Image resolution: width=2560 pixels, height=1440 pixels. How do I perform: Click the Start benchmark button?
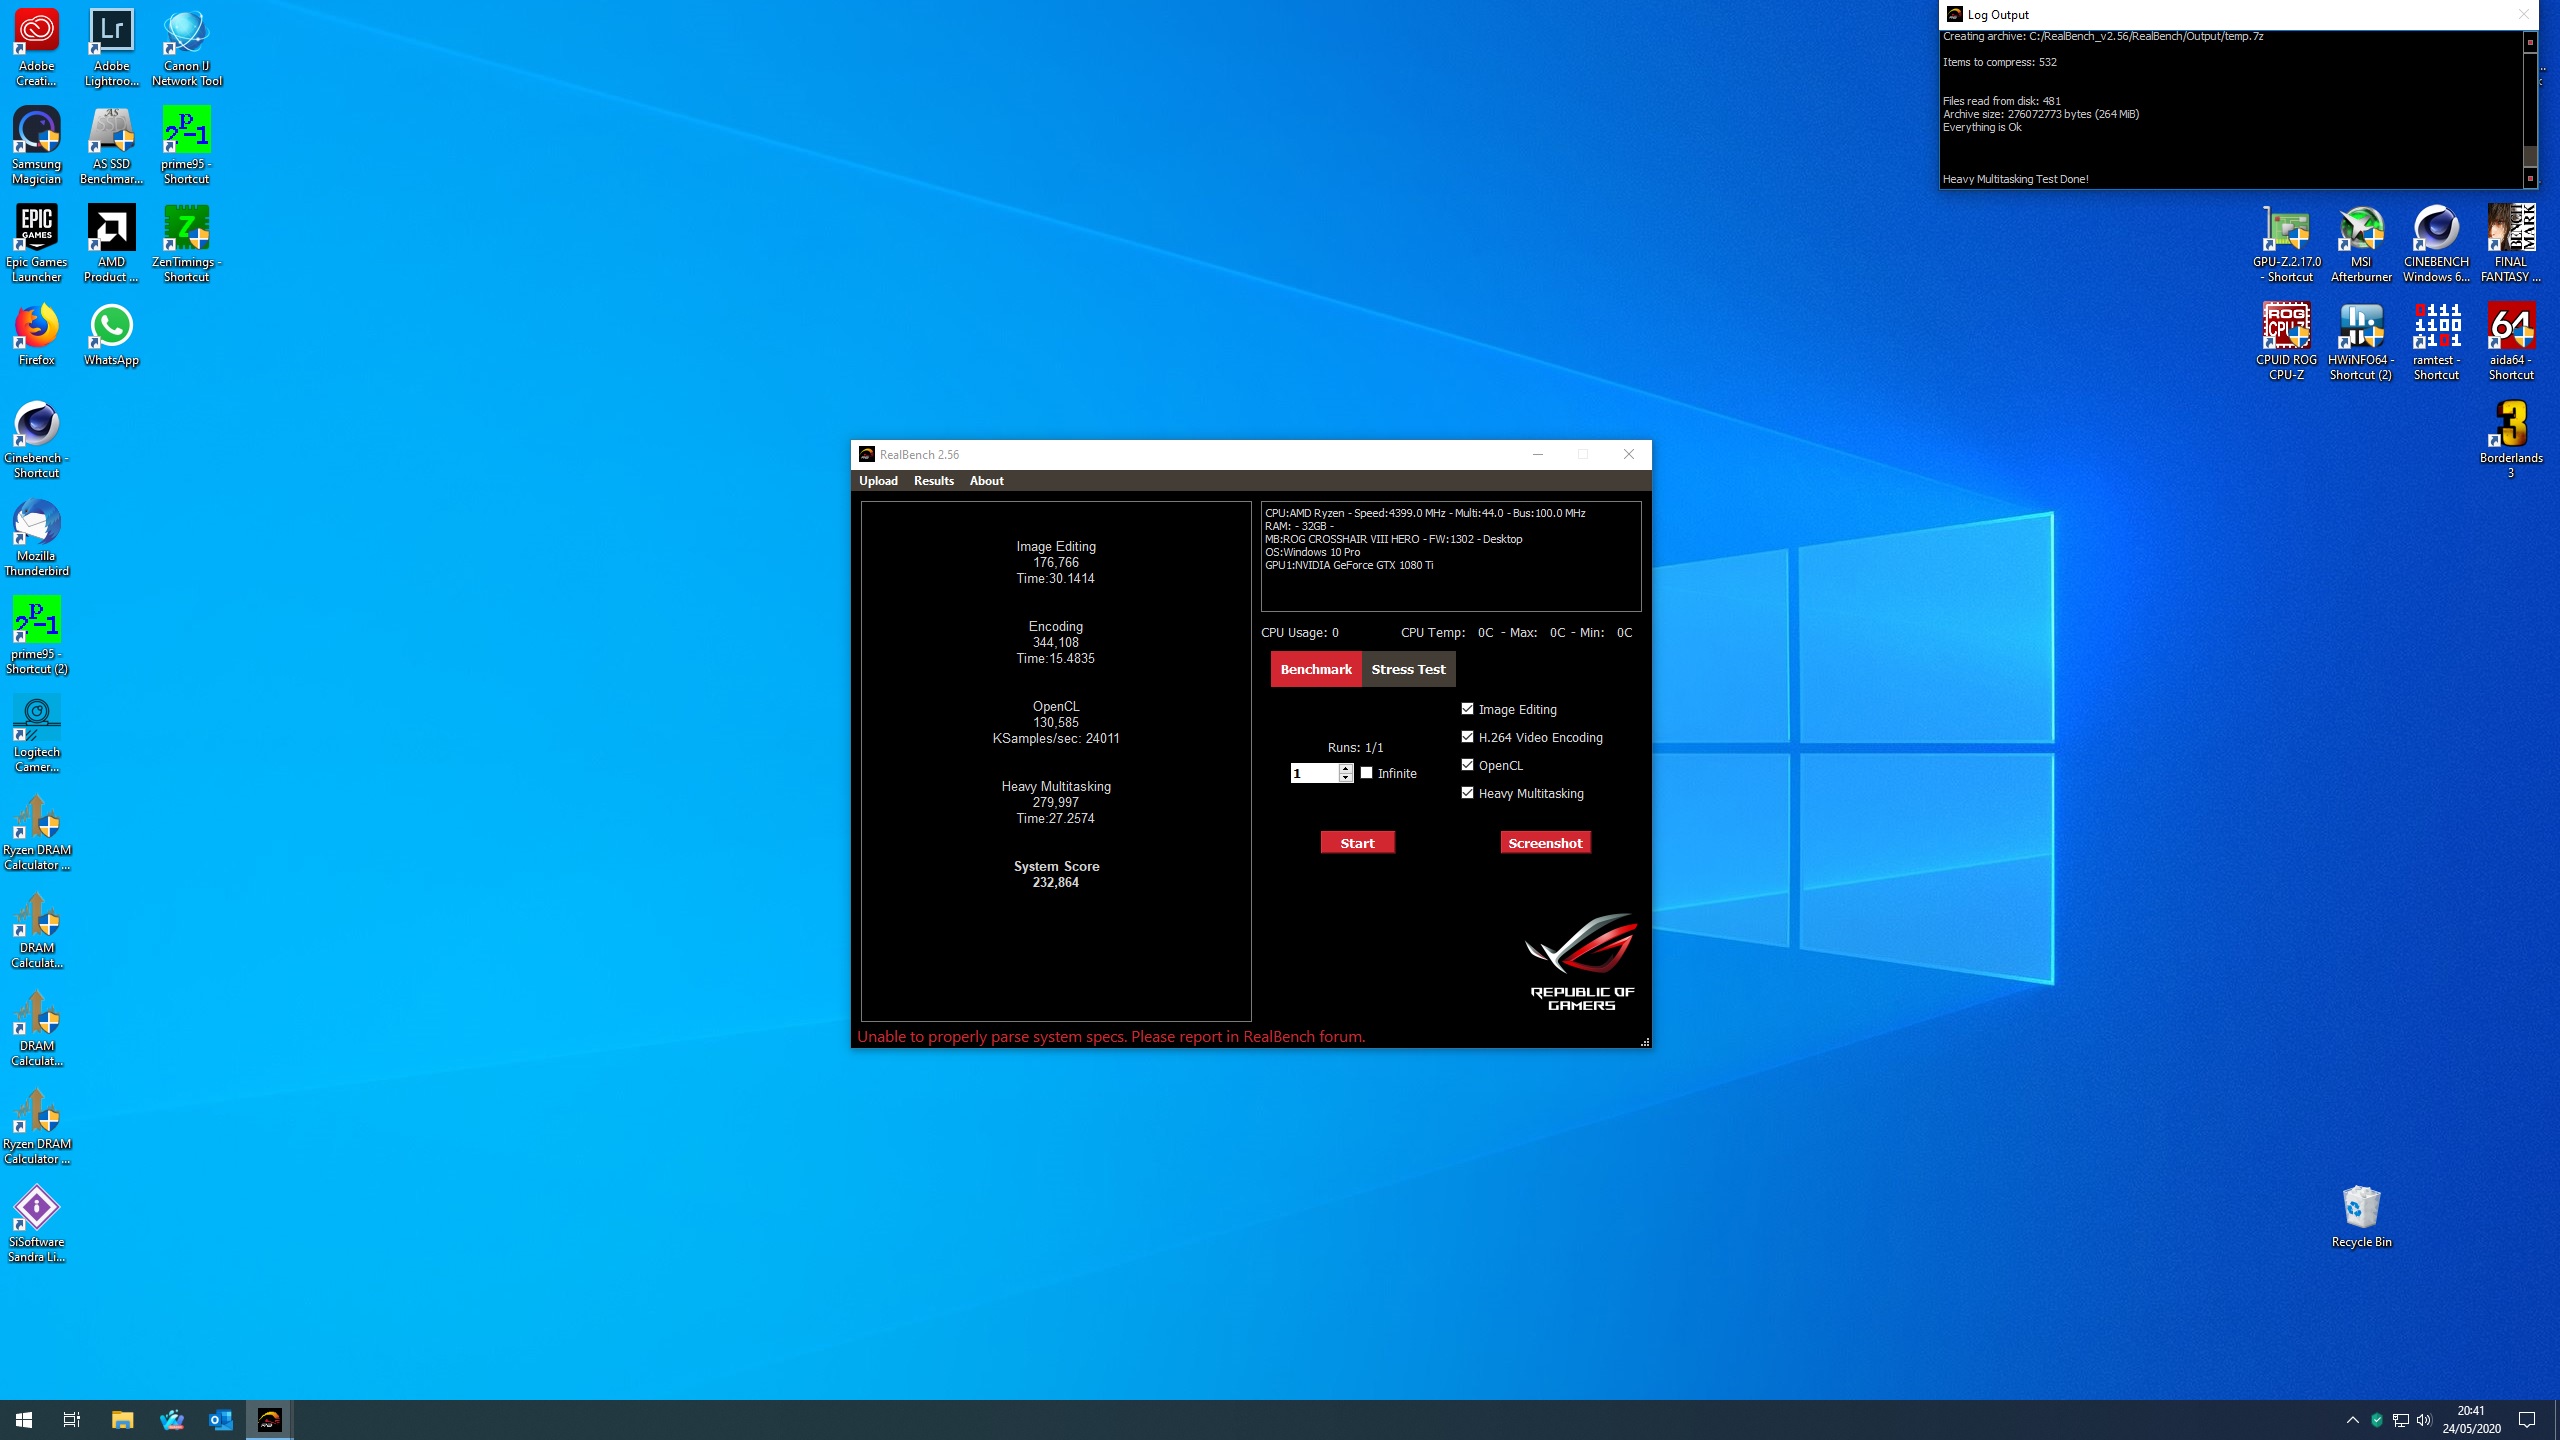[x=1357, y=843]
